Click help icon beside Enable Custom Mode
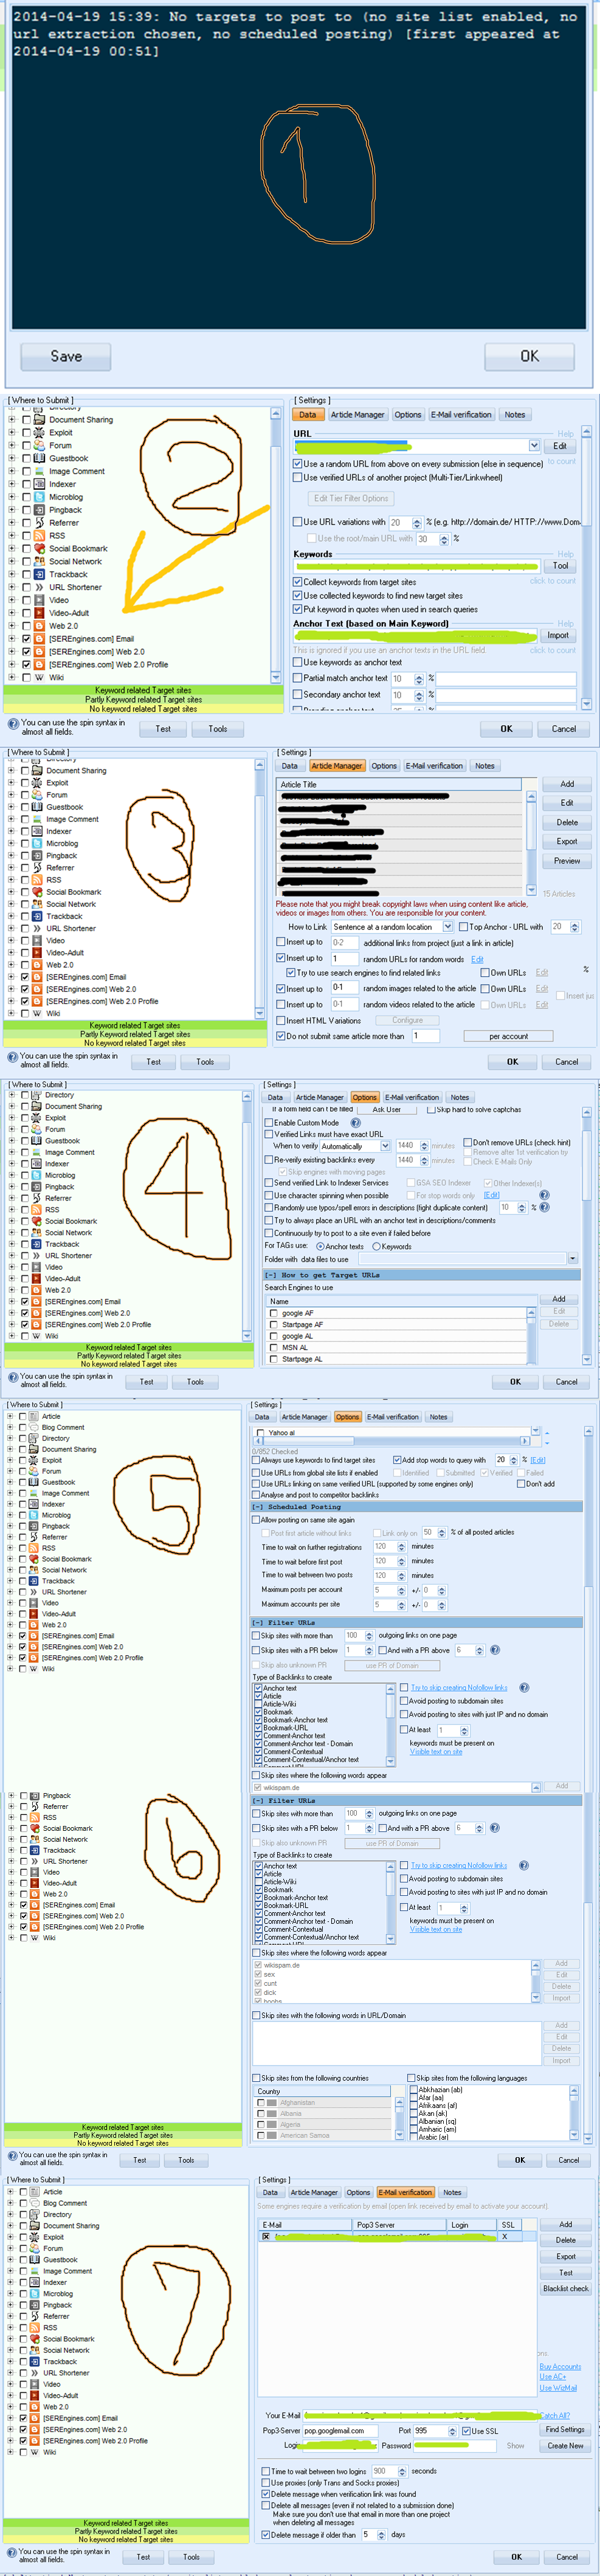This screenshot has height=2576, width=600. coord(355,1123)
